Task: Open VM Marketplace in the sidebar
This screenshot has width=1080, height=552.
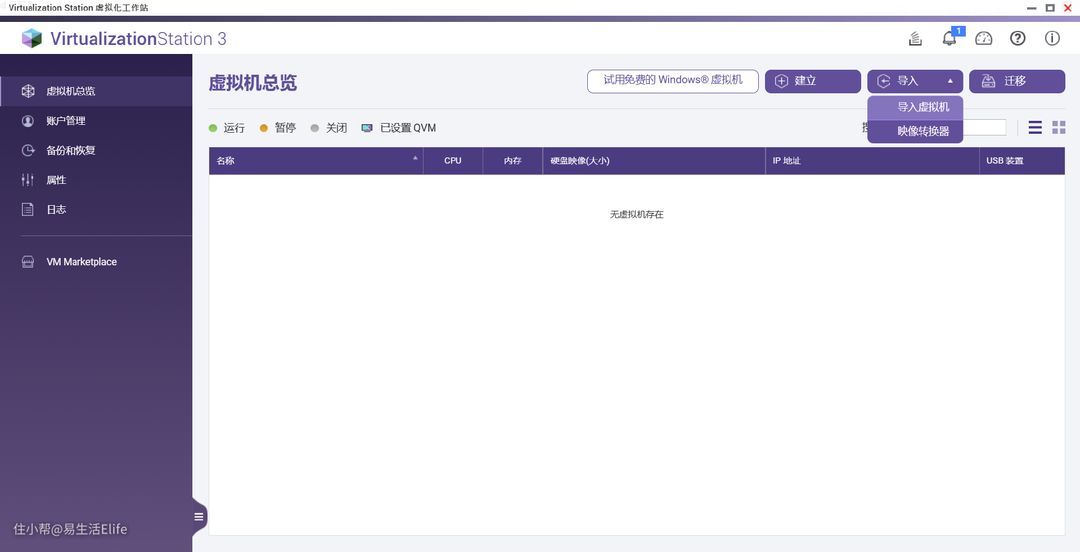Action: 81,262
